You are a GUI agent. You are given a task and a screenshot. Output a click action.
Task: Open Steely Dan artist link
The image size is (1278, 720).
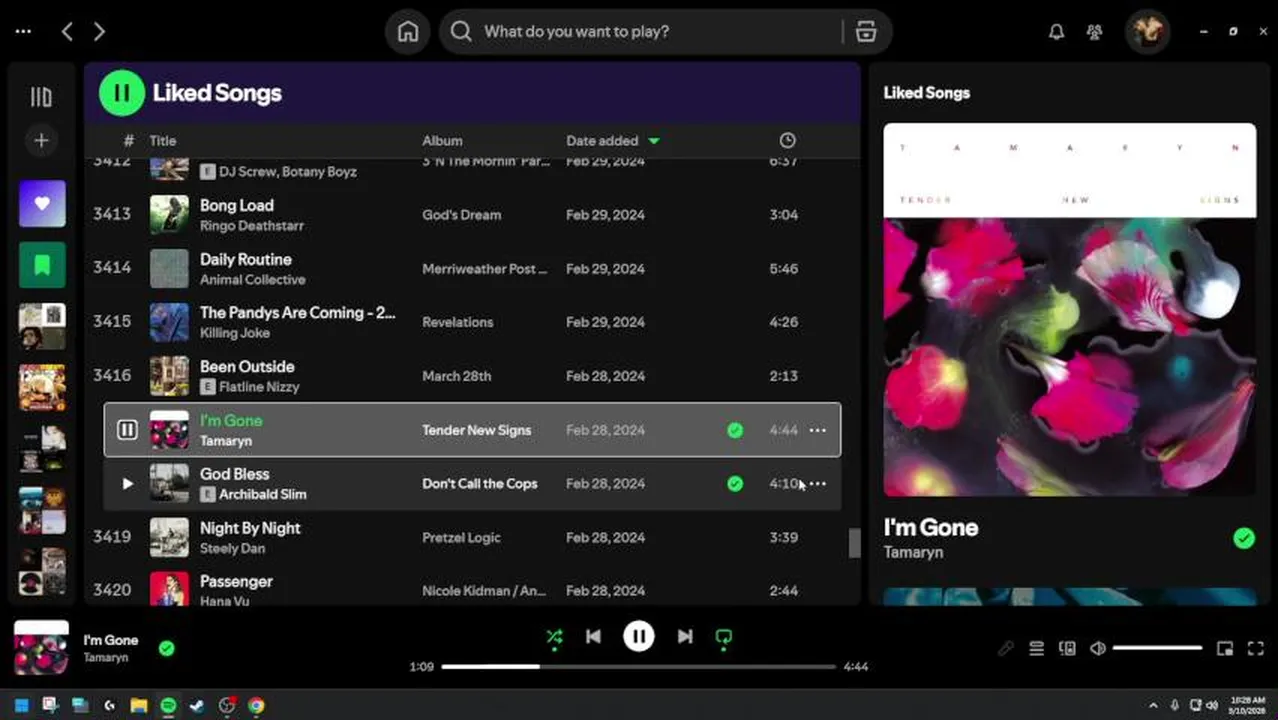[233, 549]
